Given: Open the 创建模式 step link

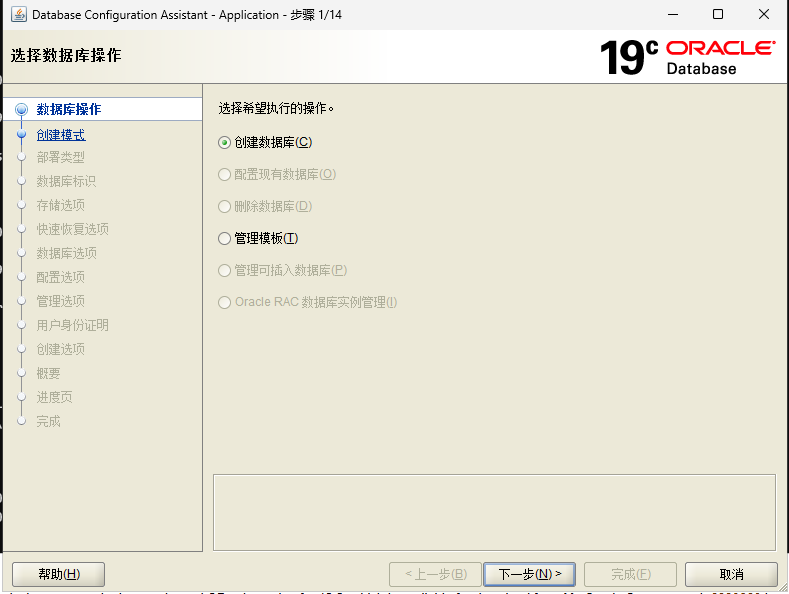Looking at the screenshot, I should point(61,135).
